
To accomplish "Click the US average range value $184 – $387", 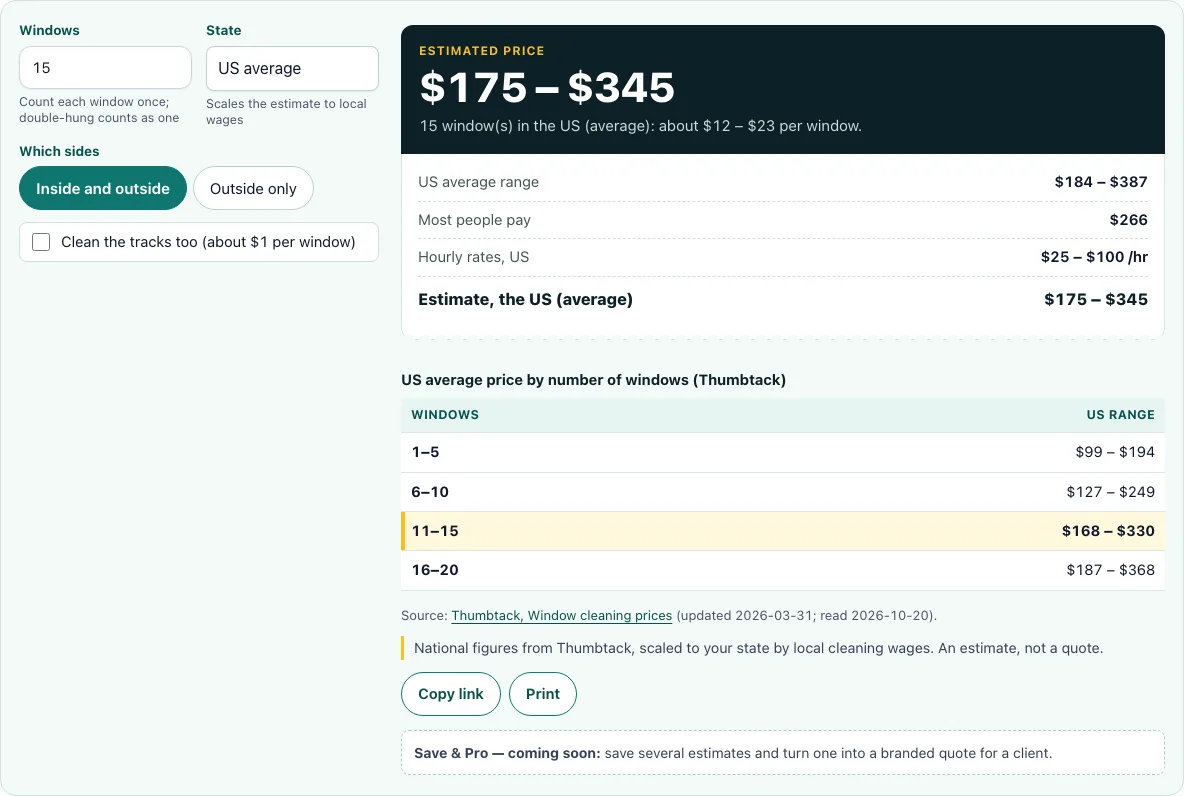I will pyautogui.click(x=1101, y=182).
